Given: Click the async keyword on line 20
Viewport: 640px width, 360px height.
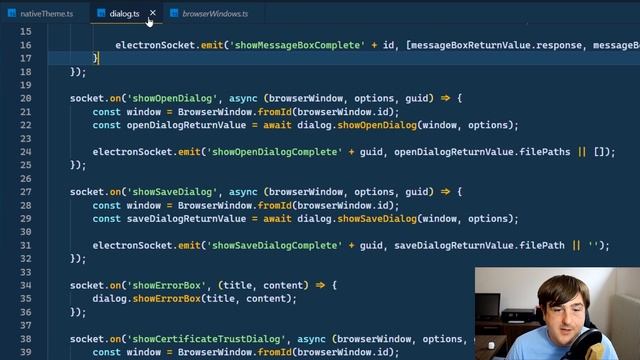Looking at the screenshot, I should [x=243, y=98].
